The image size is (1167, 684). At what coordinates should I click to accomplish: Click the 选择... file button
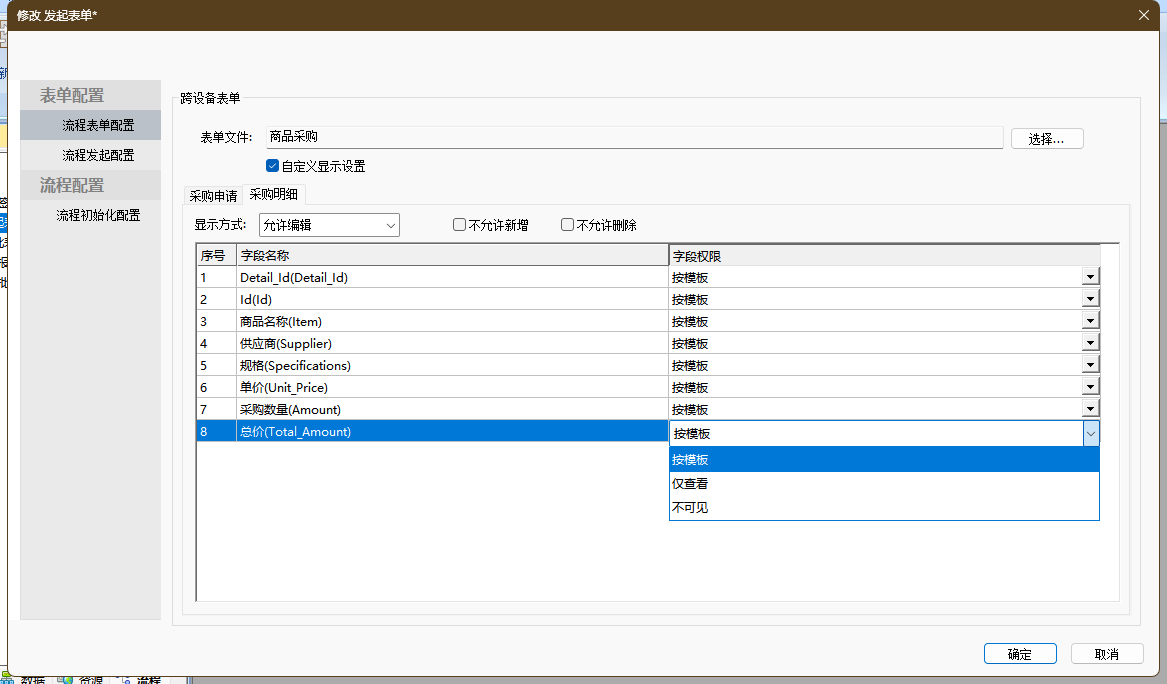(x=1047, y=139)
